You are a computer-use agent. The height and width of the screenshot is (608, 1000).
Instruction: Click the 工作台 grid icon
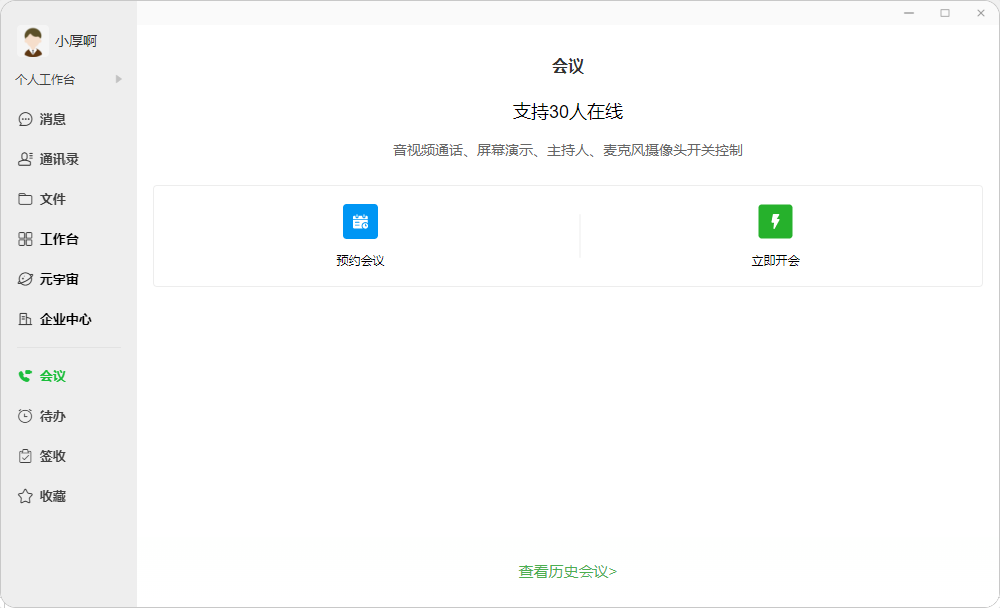[25, 239]
